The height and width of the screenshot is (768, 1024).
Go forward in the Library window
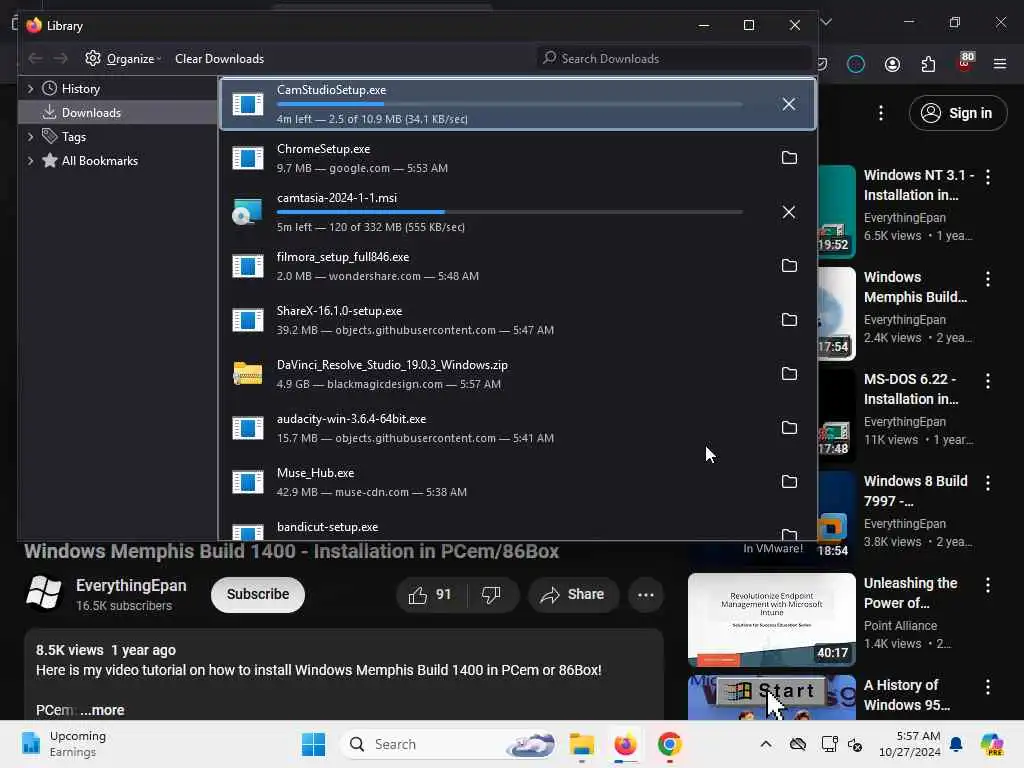click(60, 59)
